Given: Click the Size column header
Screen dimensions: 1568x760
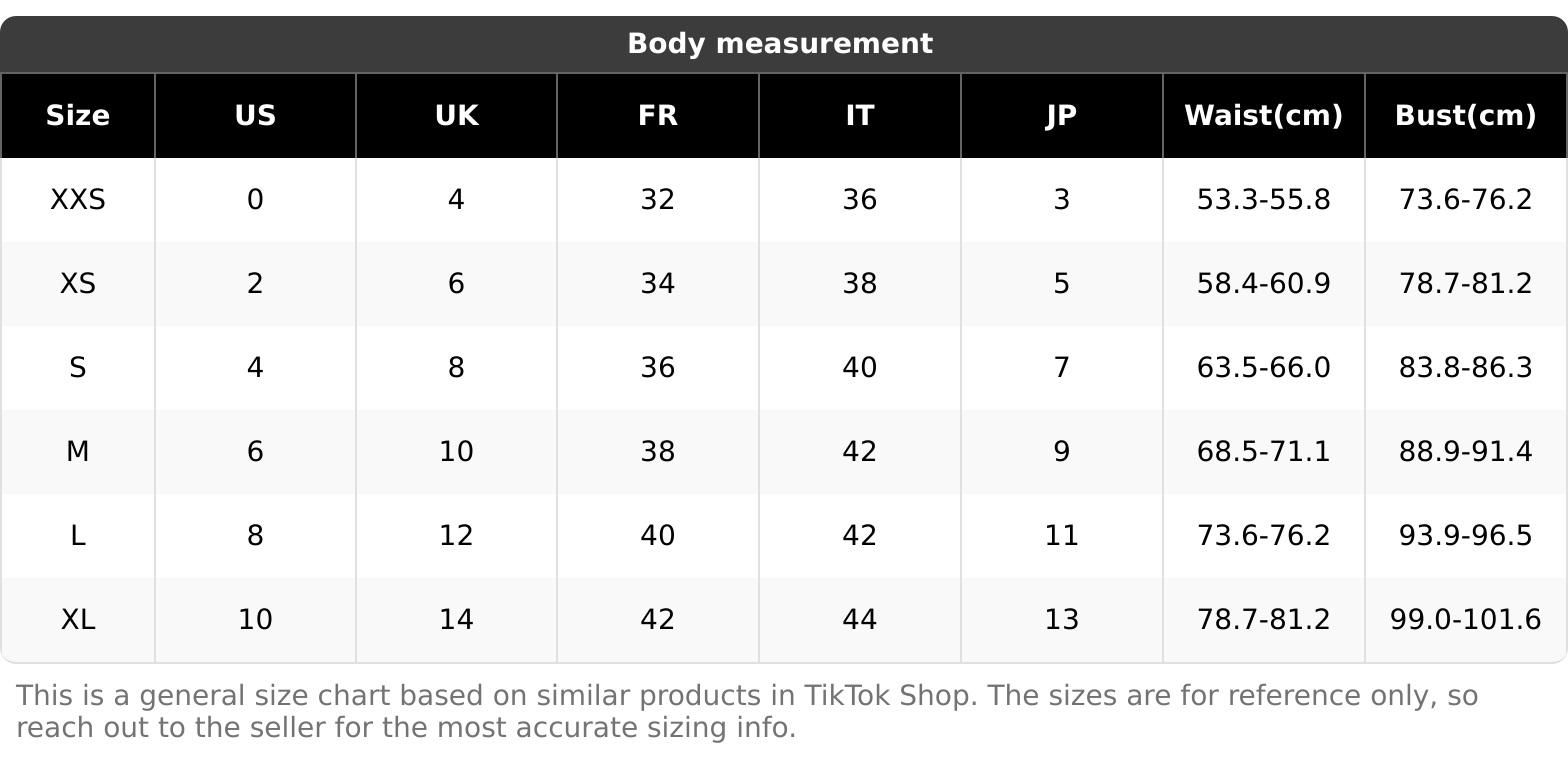Looking at the screenshot, I should (x=78, y=116).
